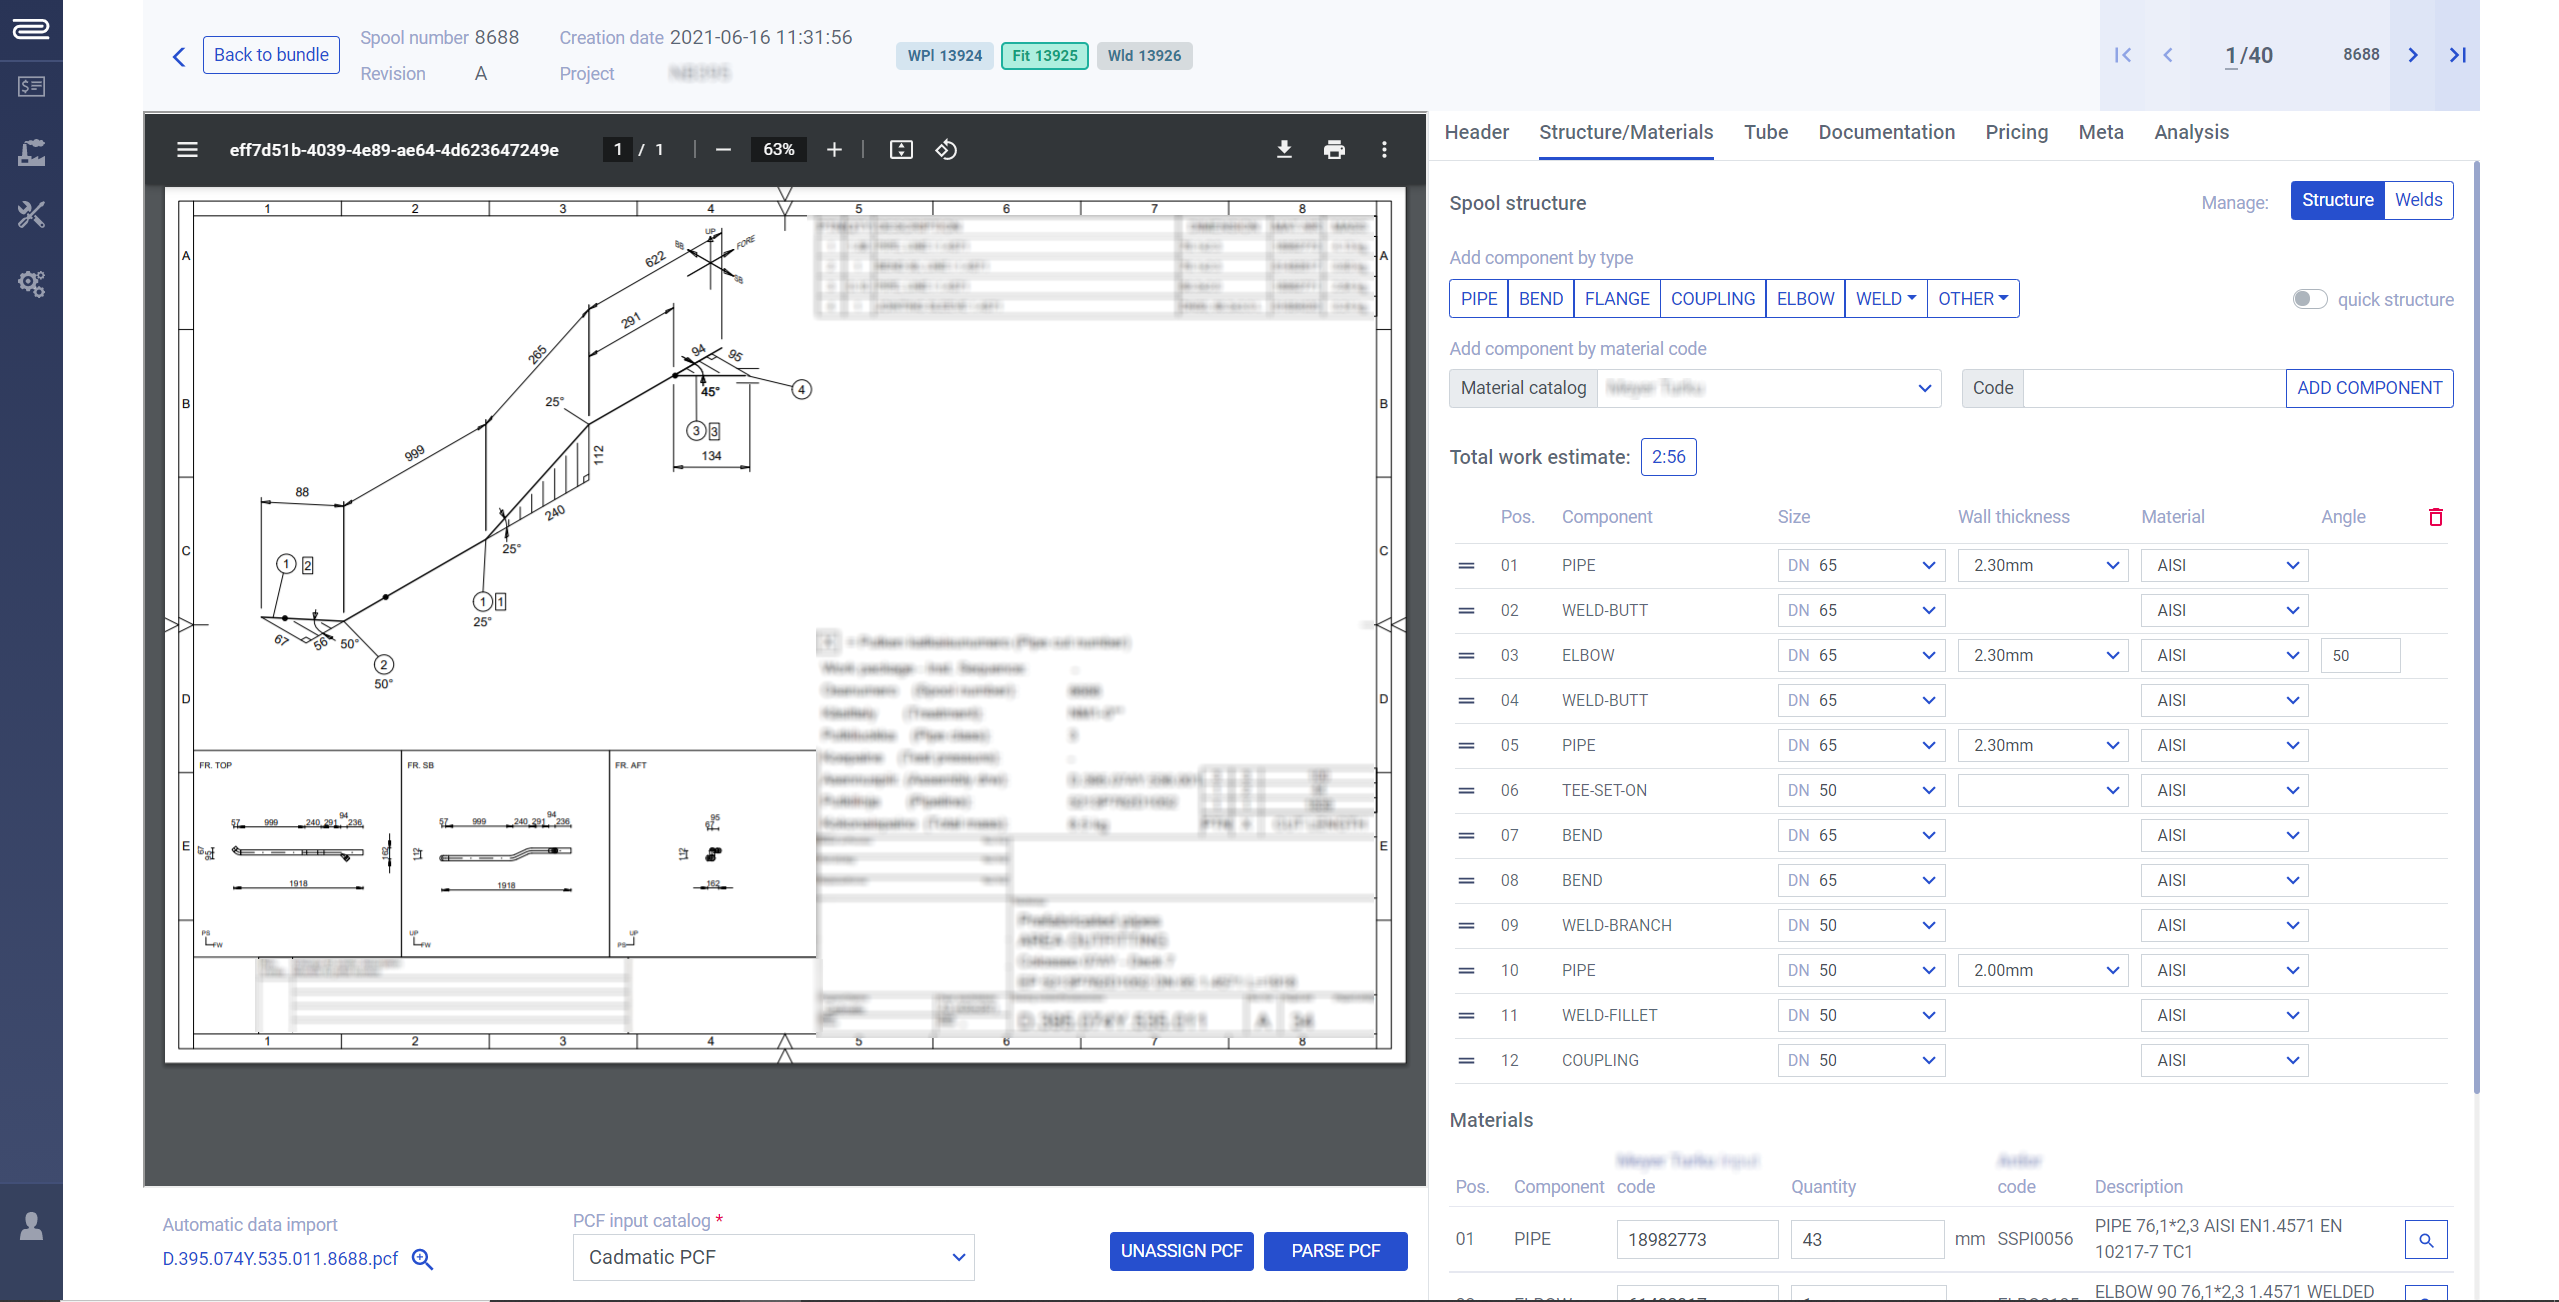This screenshot has width=2559, height=1302.
Task: Rotate the PDF counterclockwise
Action: coord(946,150)
